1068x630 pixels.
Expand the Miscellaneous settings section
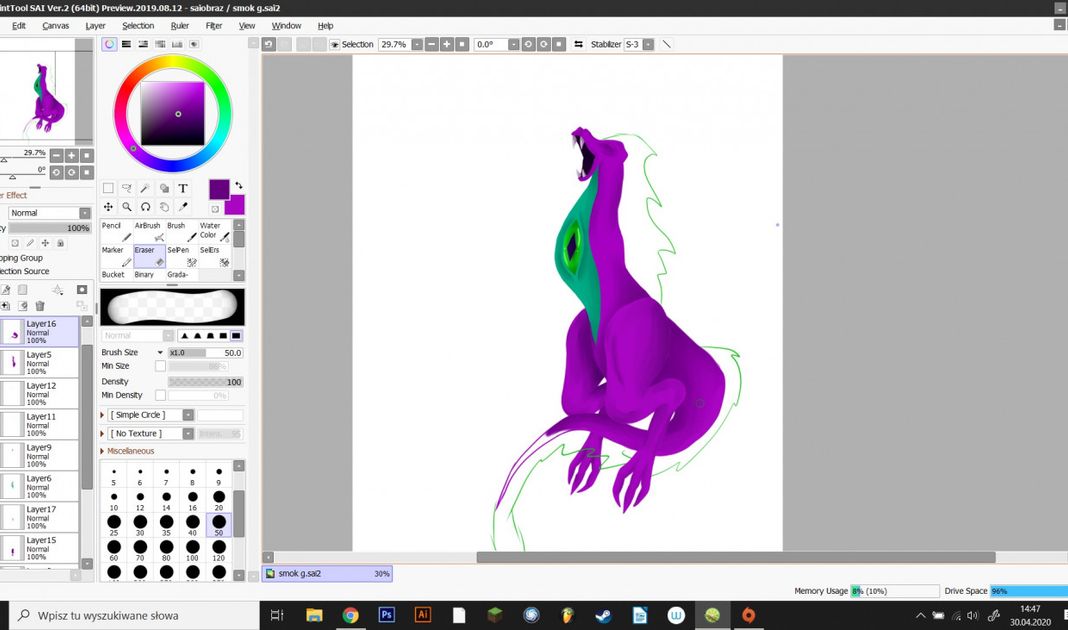(103, 451)
